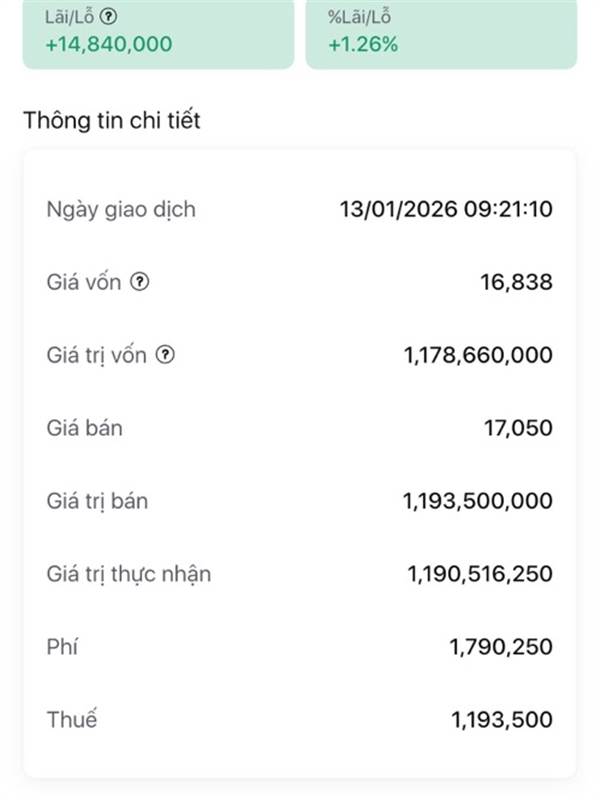Select the capital value 1,178,660,000

(x=476, y=355)
